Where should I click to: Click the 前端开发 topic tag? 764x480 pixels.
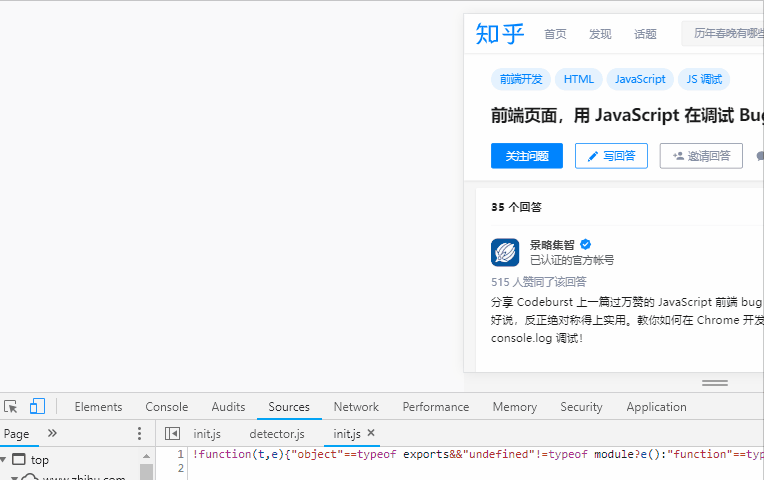pyautogui.click(x=521, y=79)
